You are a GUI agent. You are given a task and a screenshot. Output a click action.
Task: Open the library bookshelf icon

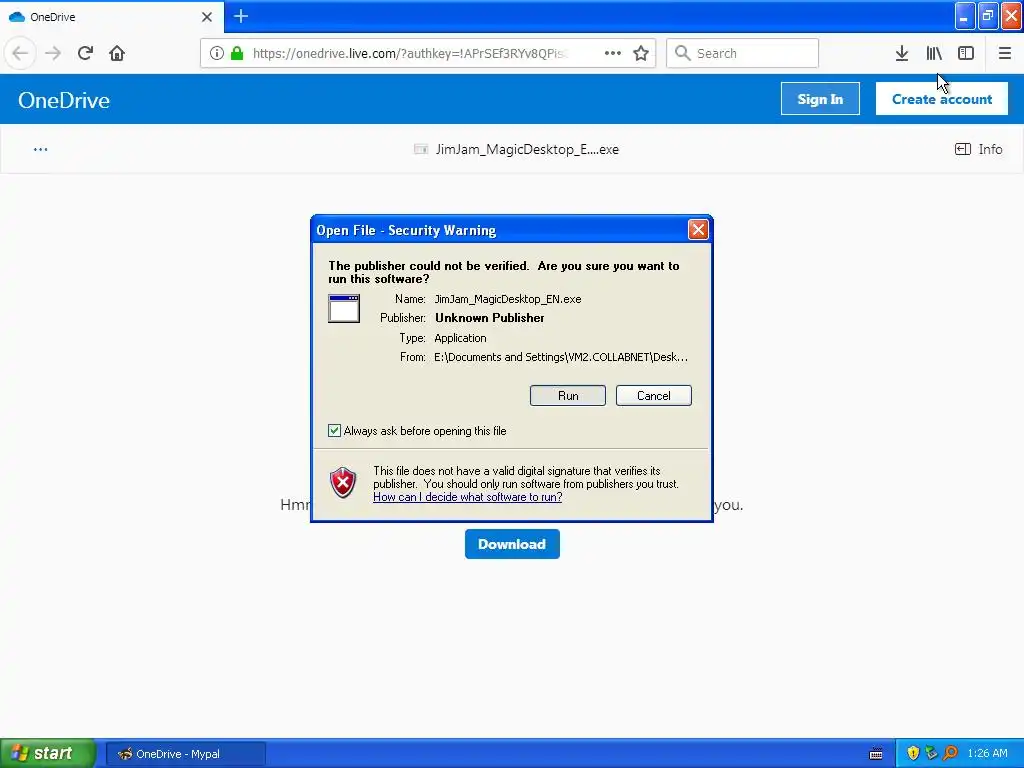pos(934,53)
